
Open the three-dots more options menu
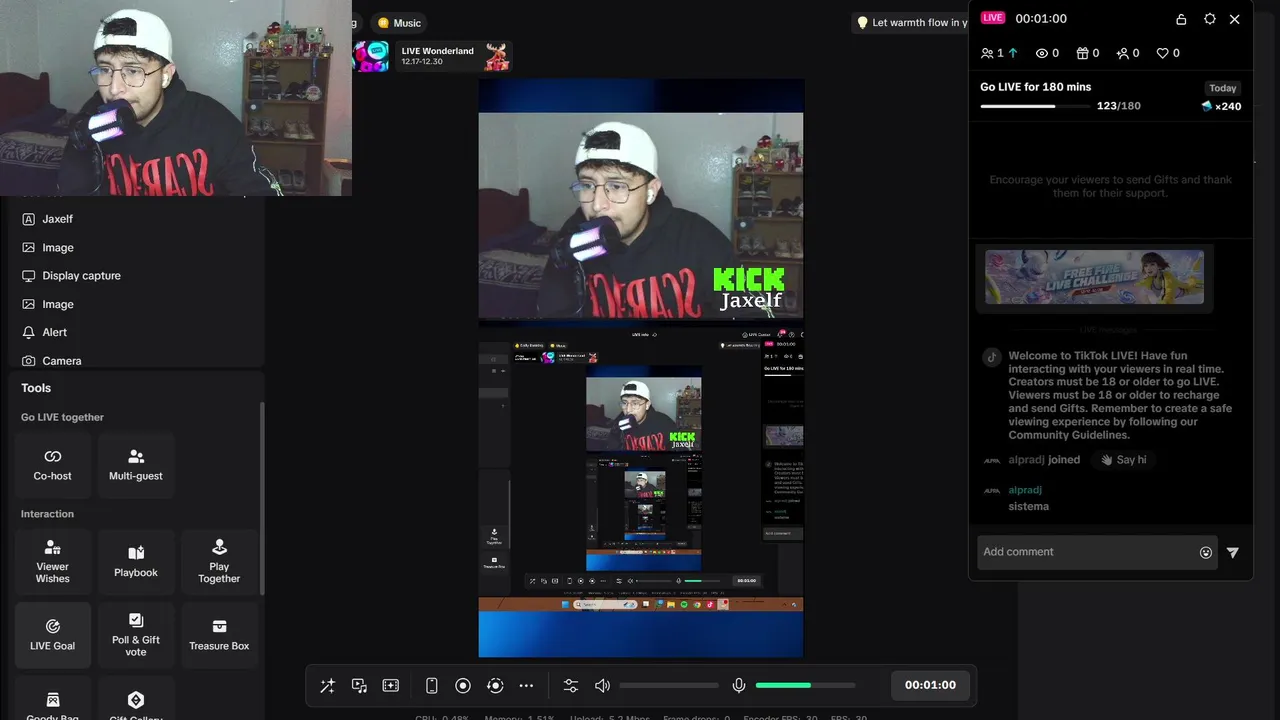click(x=526, y=686)
